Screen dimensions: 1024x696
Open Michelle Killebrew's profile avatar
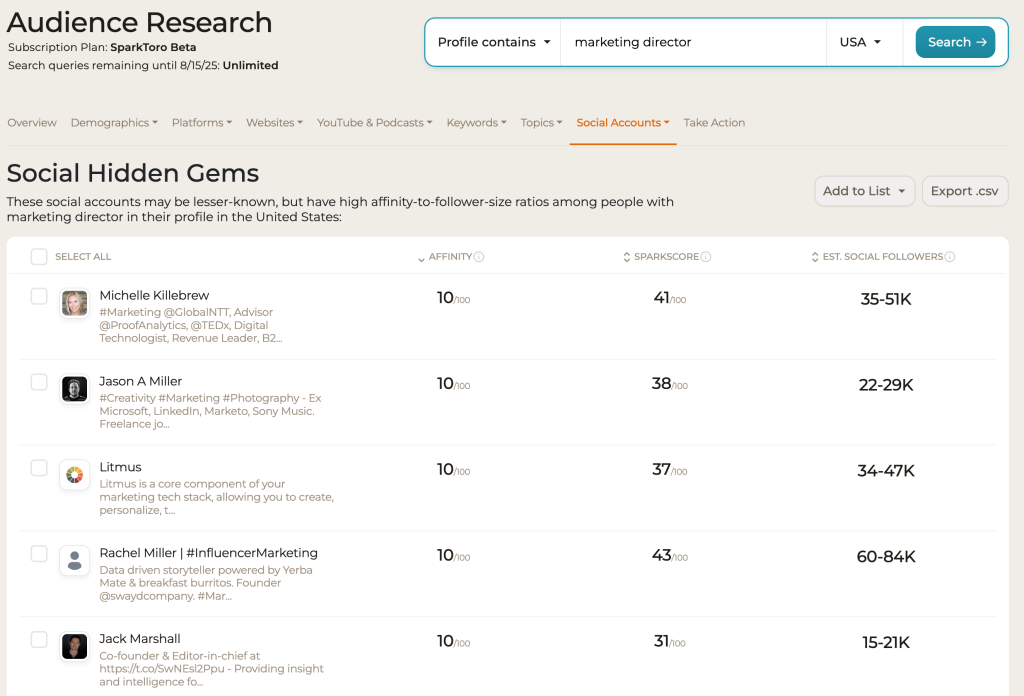tap(74, 304)
